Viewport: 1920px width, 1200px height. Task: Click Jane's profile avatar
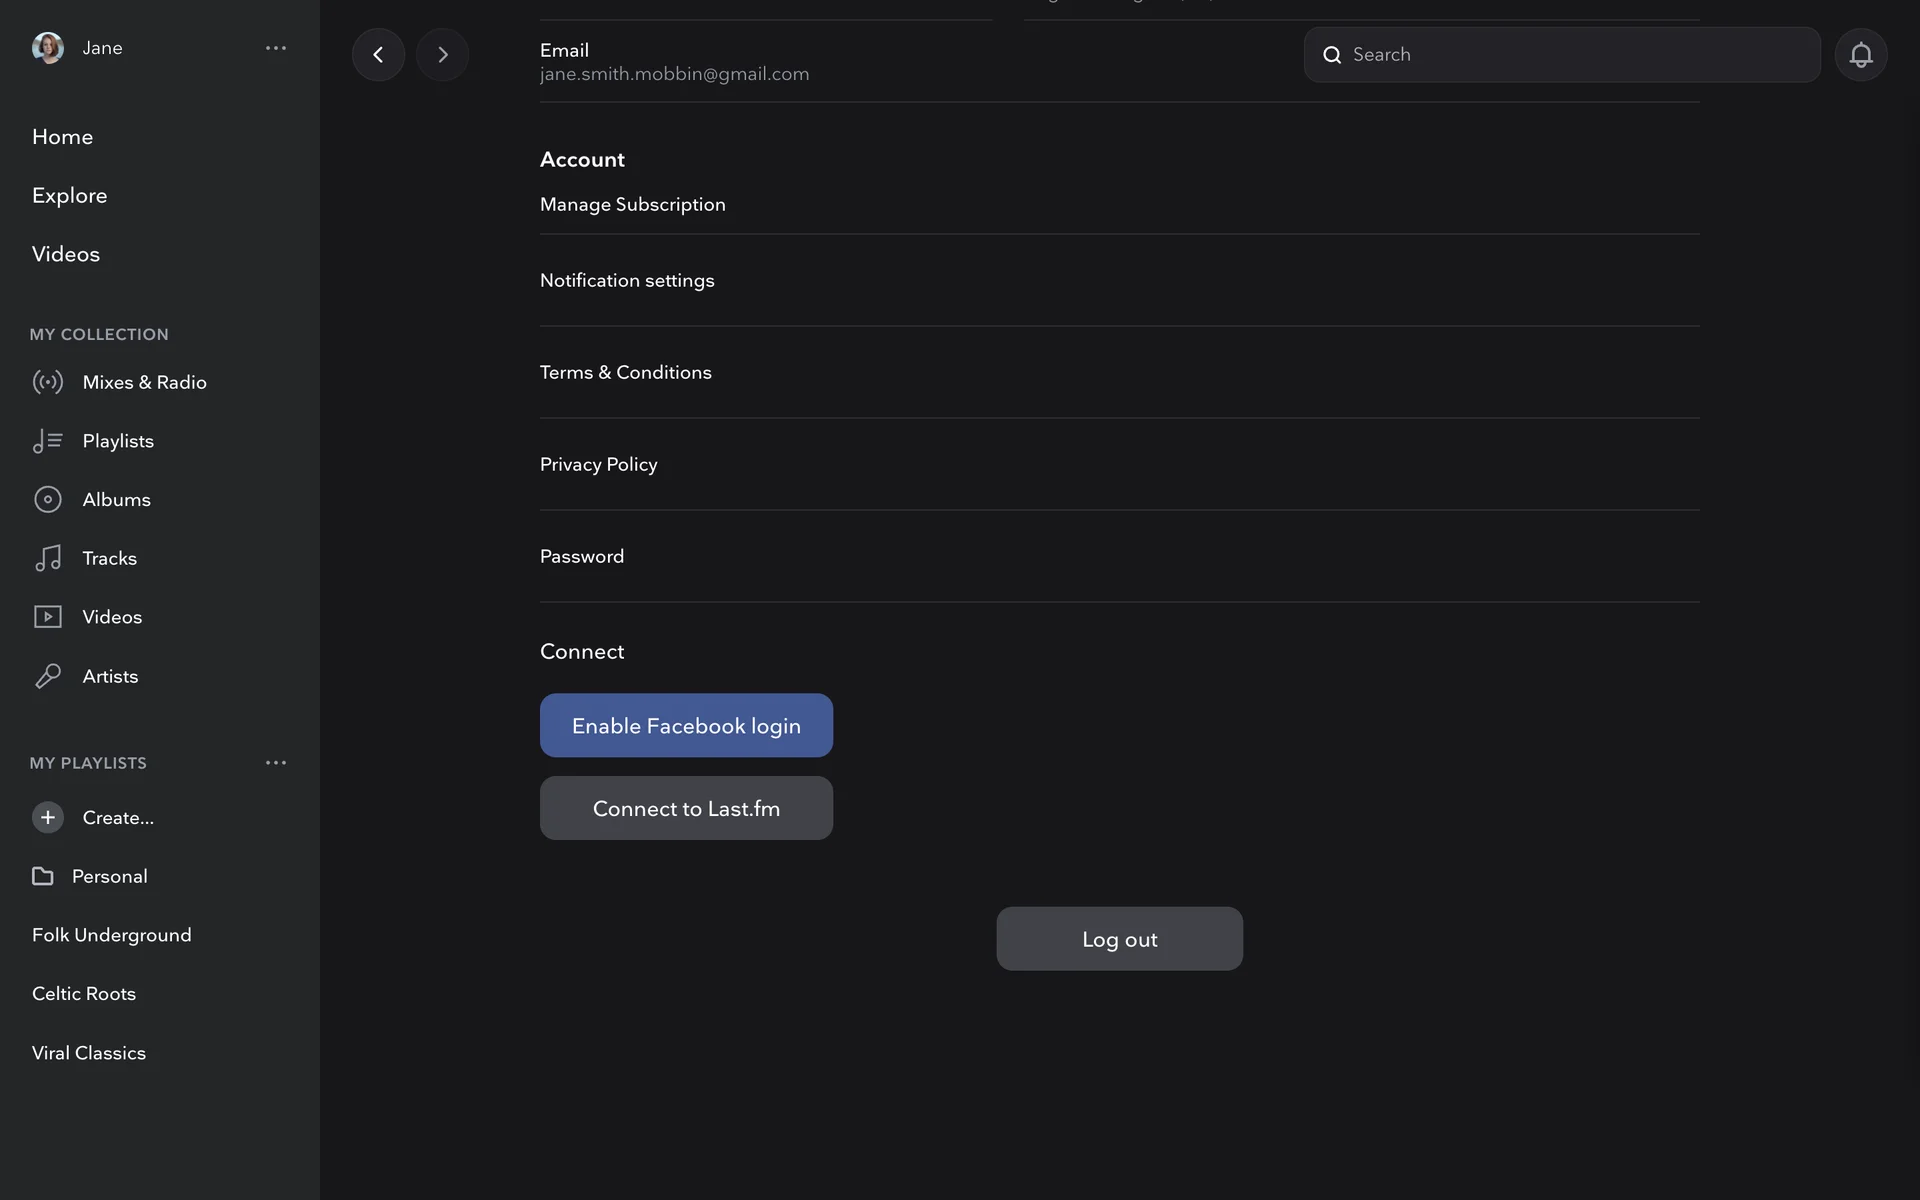coord(47,47)
